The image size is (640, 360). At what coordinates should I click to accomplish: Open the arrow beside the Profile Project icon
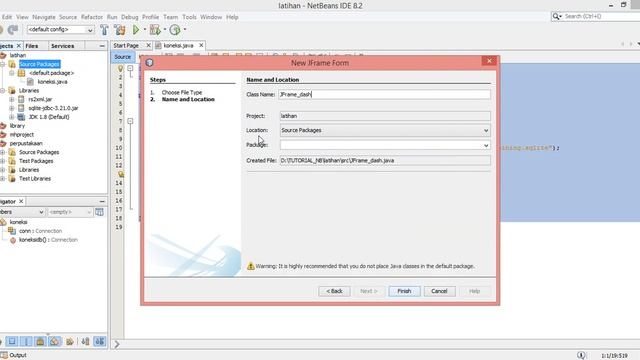point(184,29)
